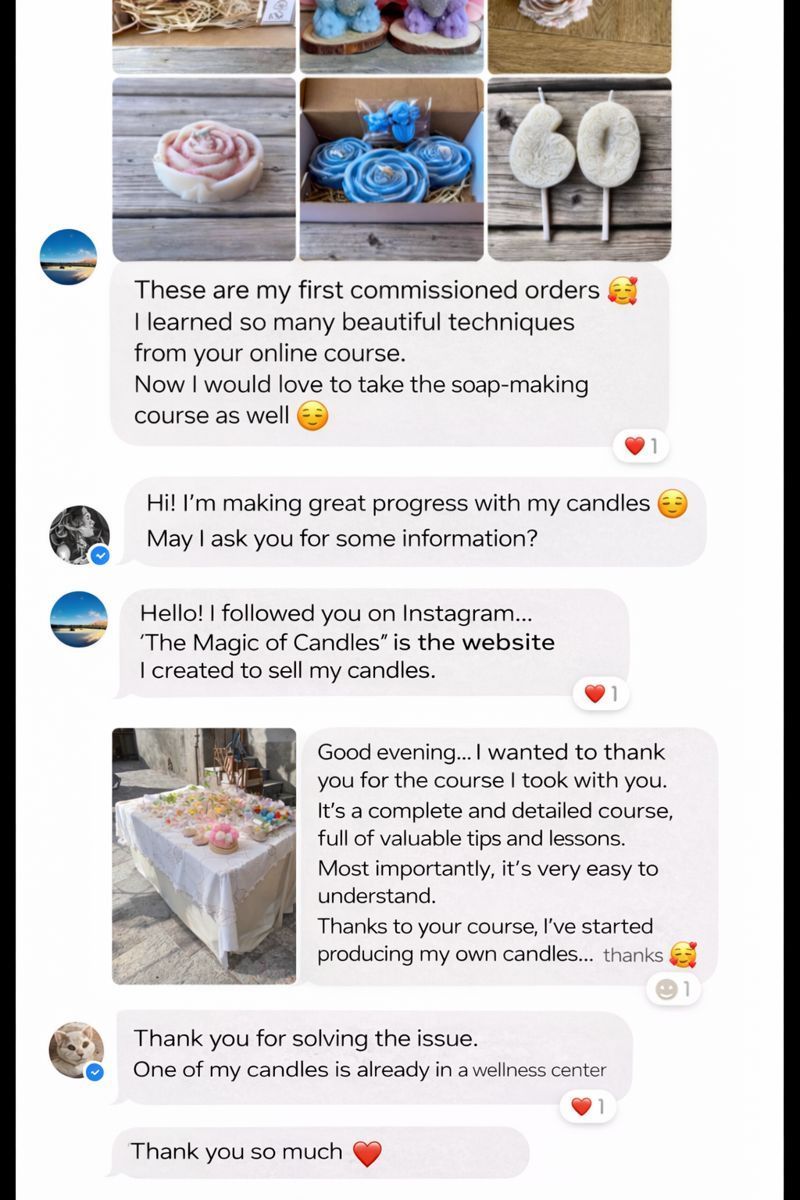Open the seascape avatar beside the commissioned orders message

coord(68,257)
